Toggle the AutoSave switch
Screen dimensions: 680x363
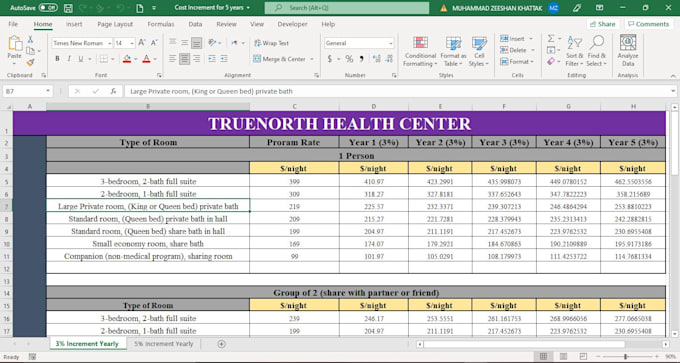48,8
